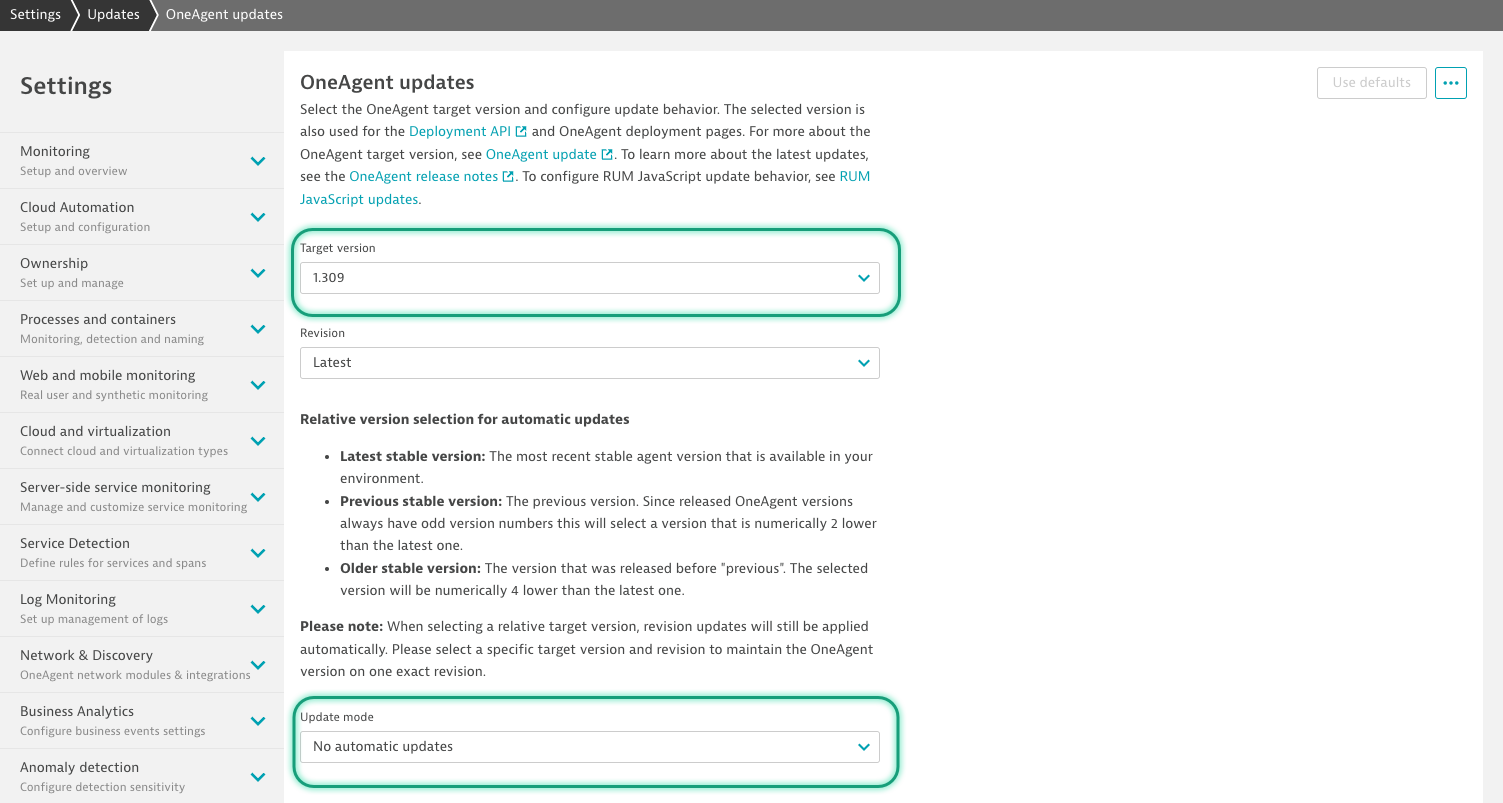Click the chevron icon on Update mode field
The width and height of the screenshot is (1503, 803).
(x=863, y=746)
